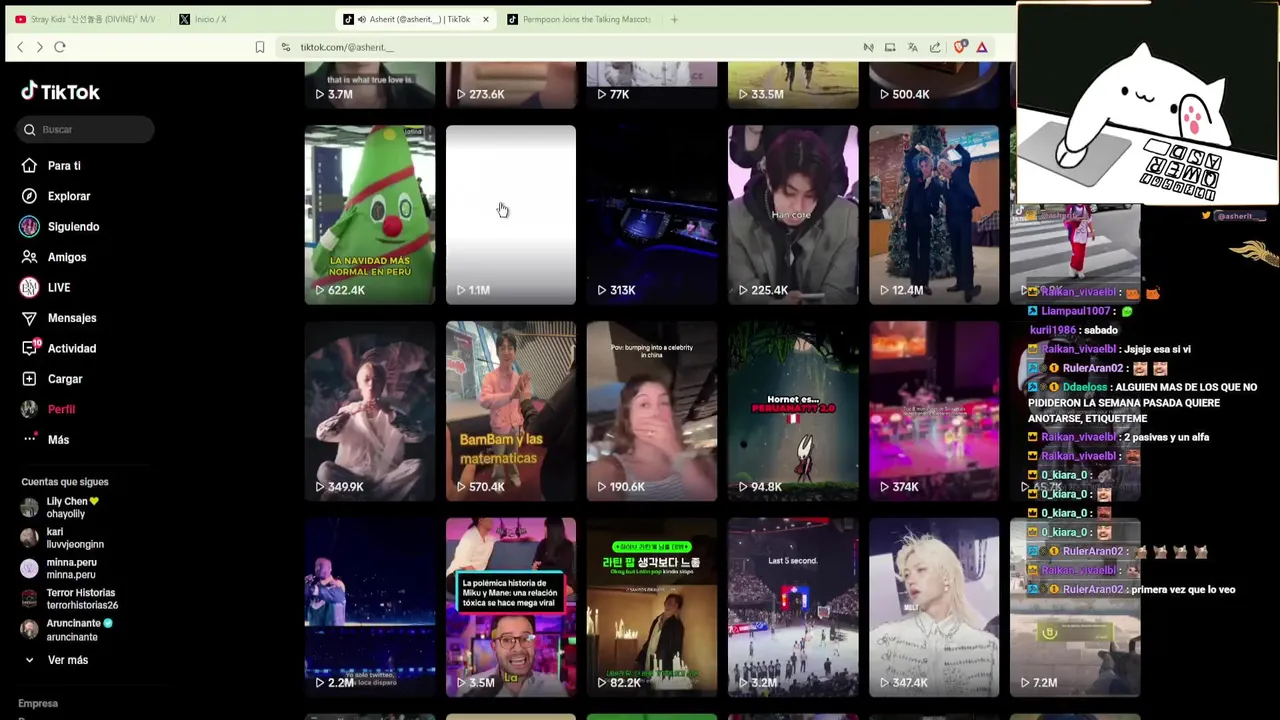Close the Asherit TikTok tab

click(486, 19)
